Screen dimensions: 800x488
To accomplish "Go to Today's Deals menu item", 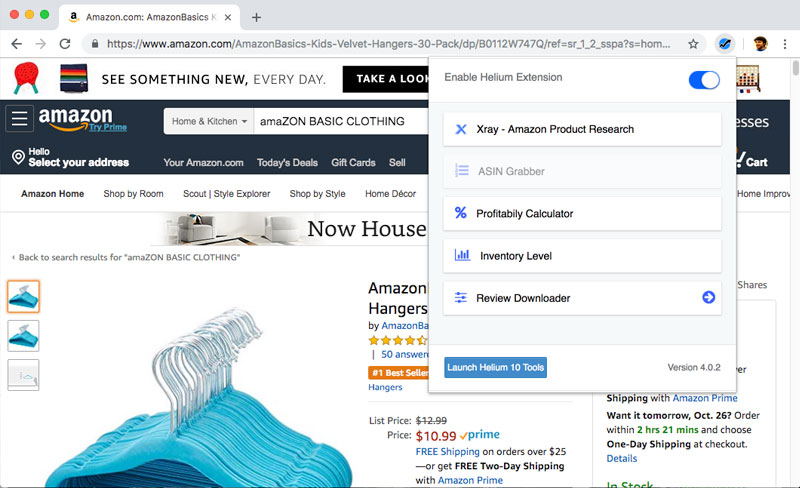I will 287,163.
